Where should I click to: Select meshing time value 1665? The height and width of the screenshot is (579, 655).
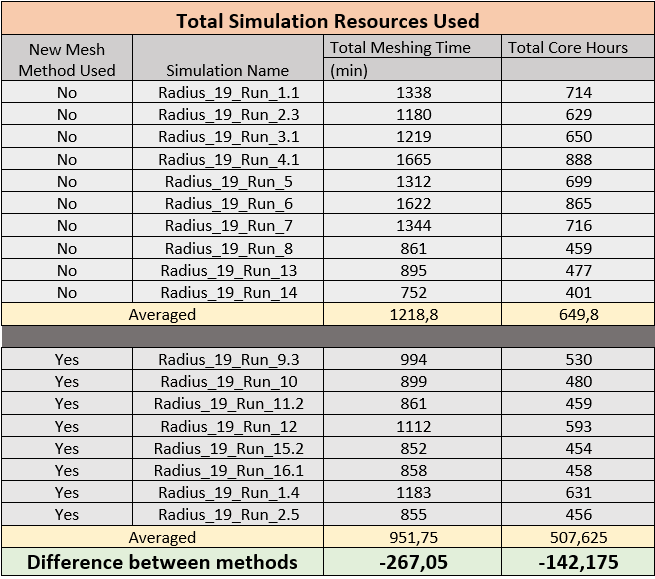(414, 159)
